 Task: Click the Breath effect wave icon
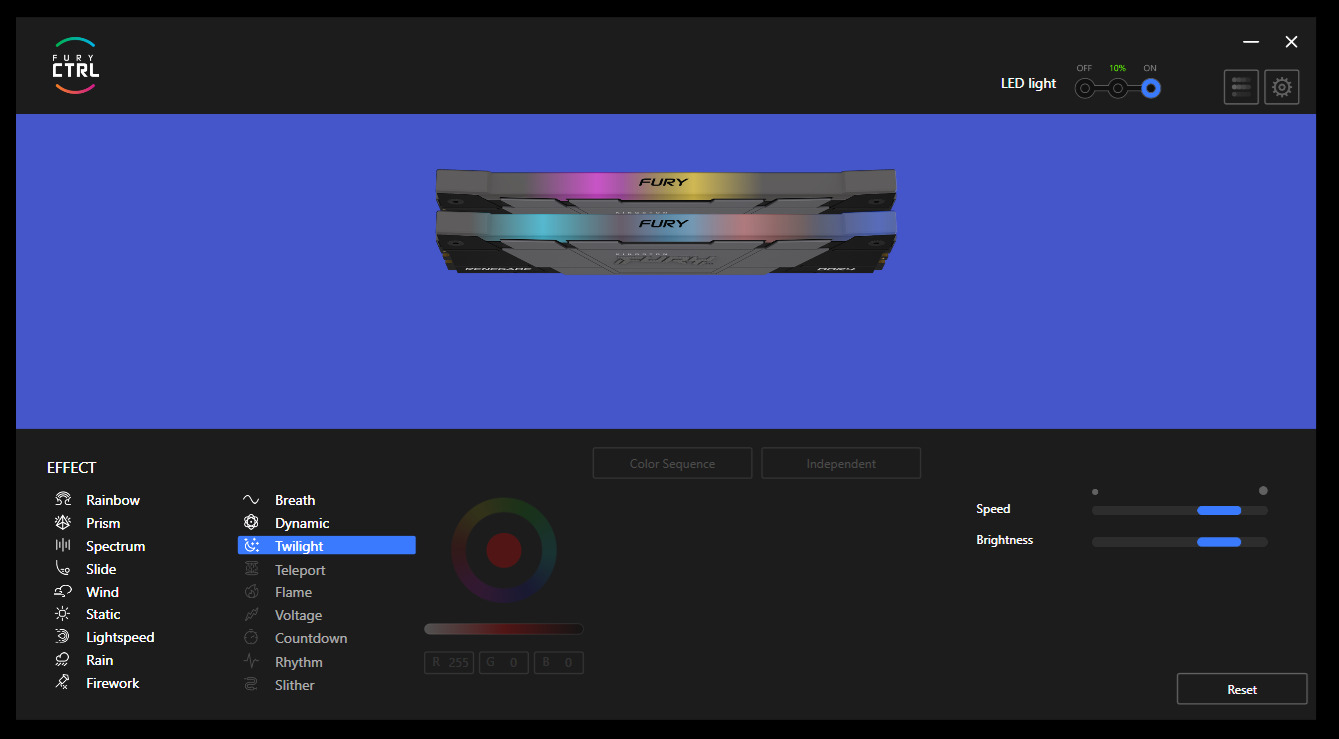[x=251, y=499]
